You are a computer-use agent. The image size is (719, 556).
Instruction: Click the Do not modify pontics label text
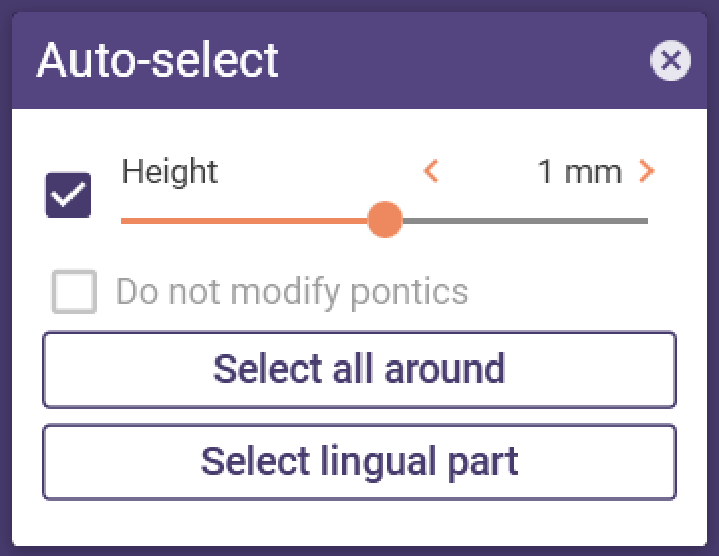(x=292, y=292)
